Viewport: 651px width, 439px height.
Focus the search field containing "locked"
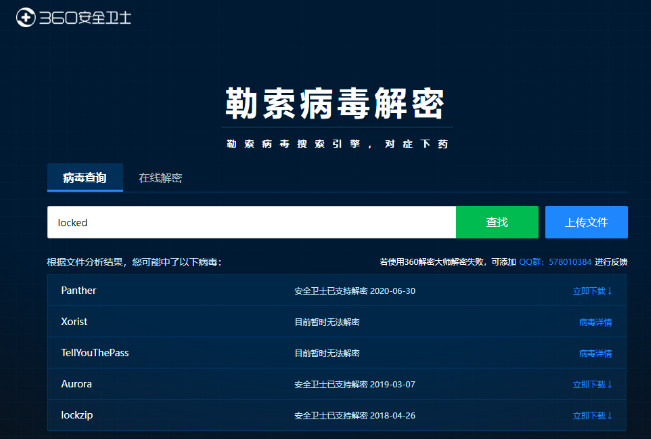(251, 222)
